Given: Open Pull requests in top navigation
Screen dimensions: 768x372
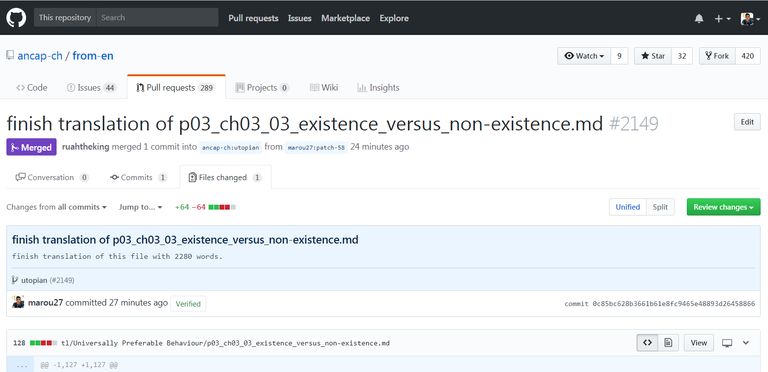Looking at the screenshot, I should (253, 18).
